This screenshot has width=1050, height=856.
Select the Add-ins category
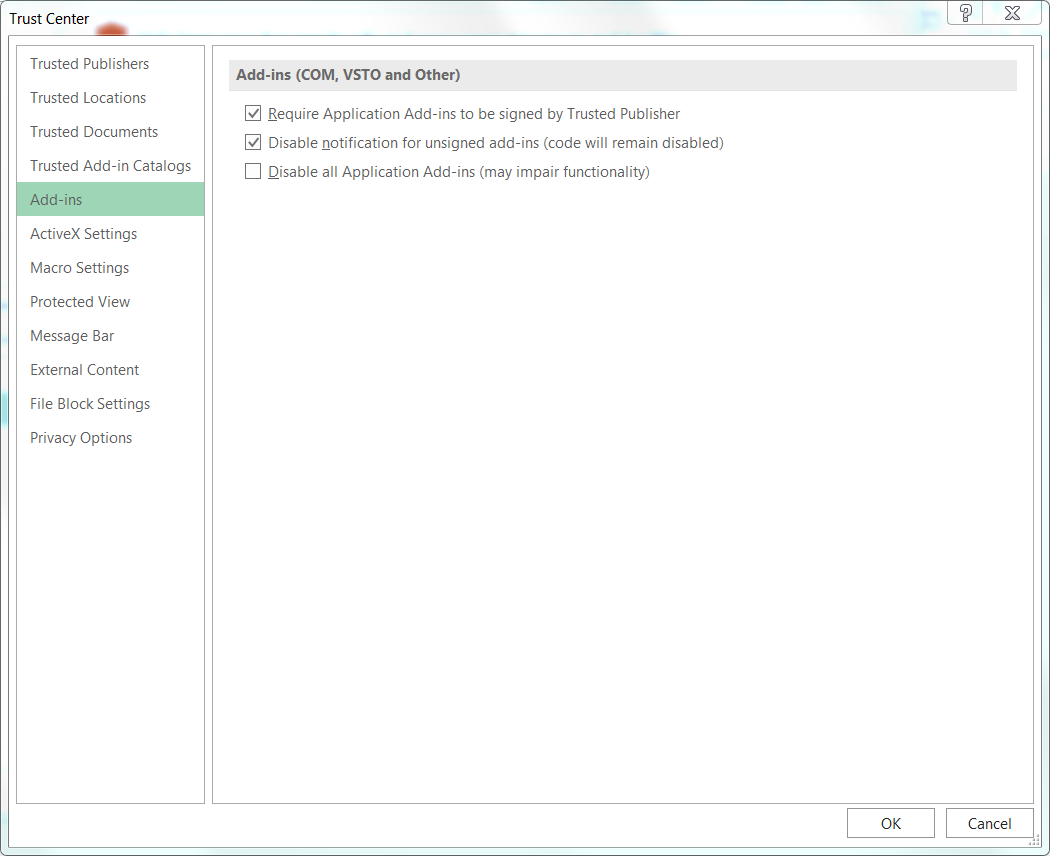[x=56, y=200]
